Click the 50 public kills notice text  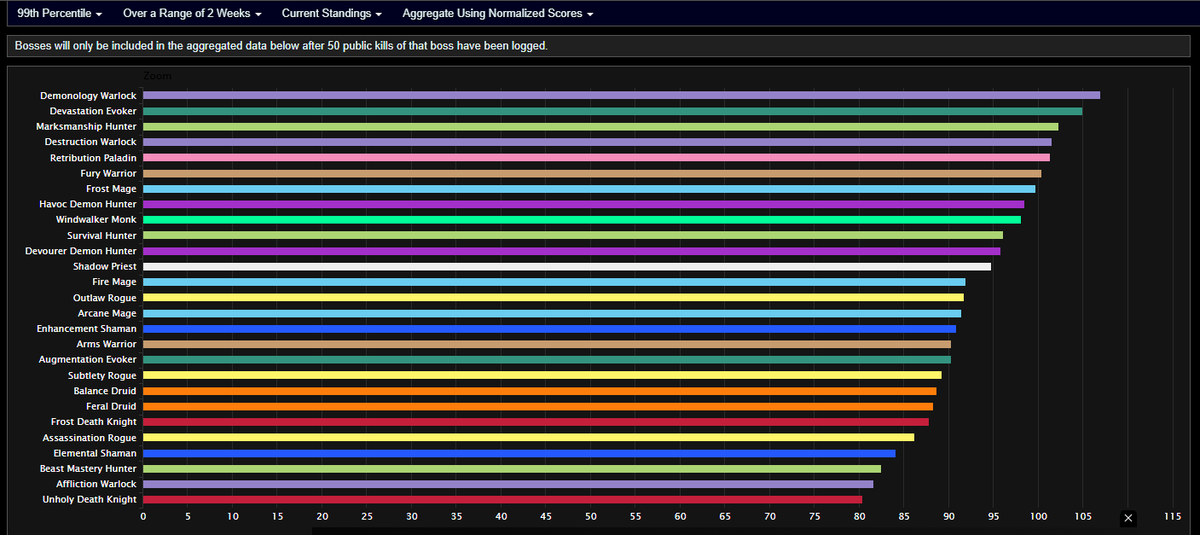pyautogui.click(x=281, y=46)
